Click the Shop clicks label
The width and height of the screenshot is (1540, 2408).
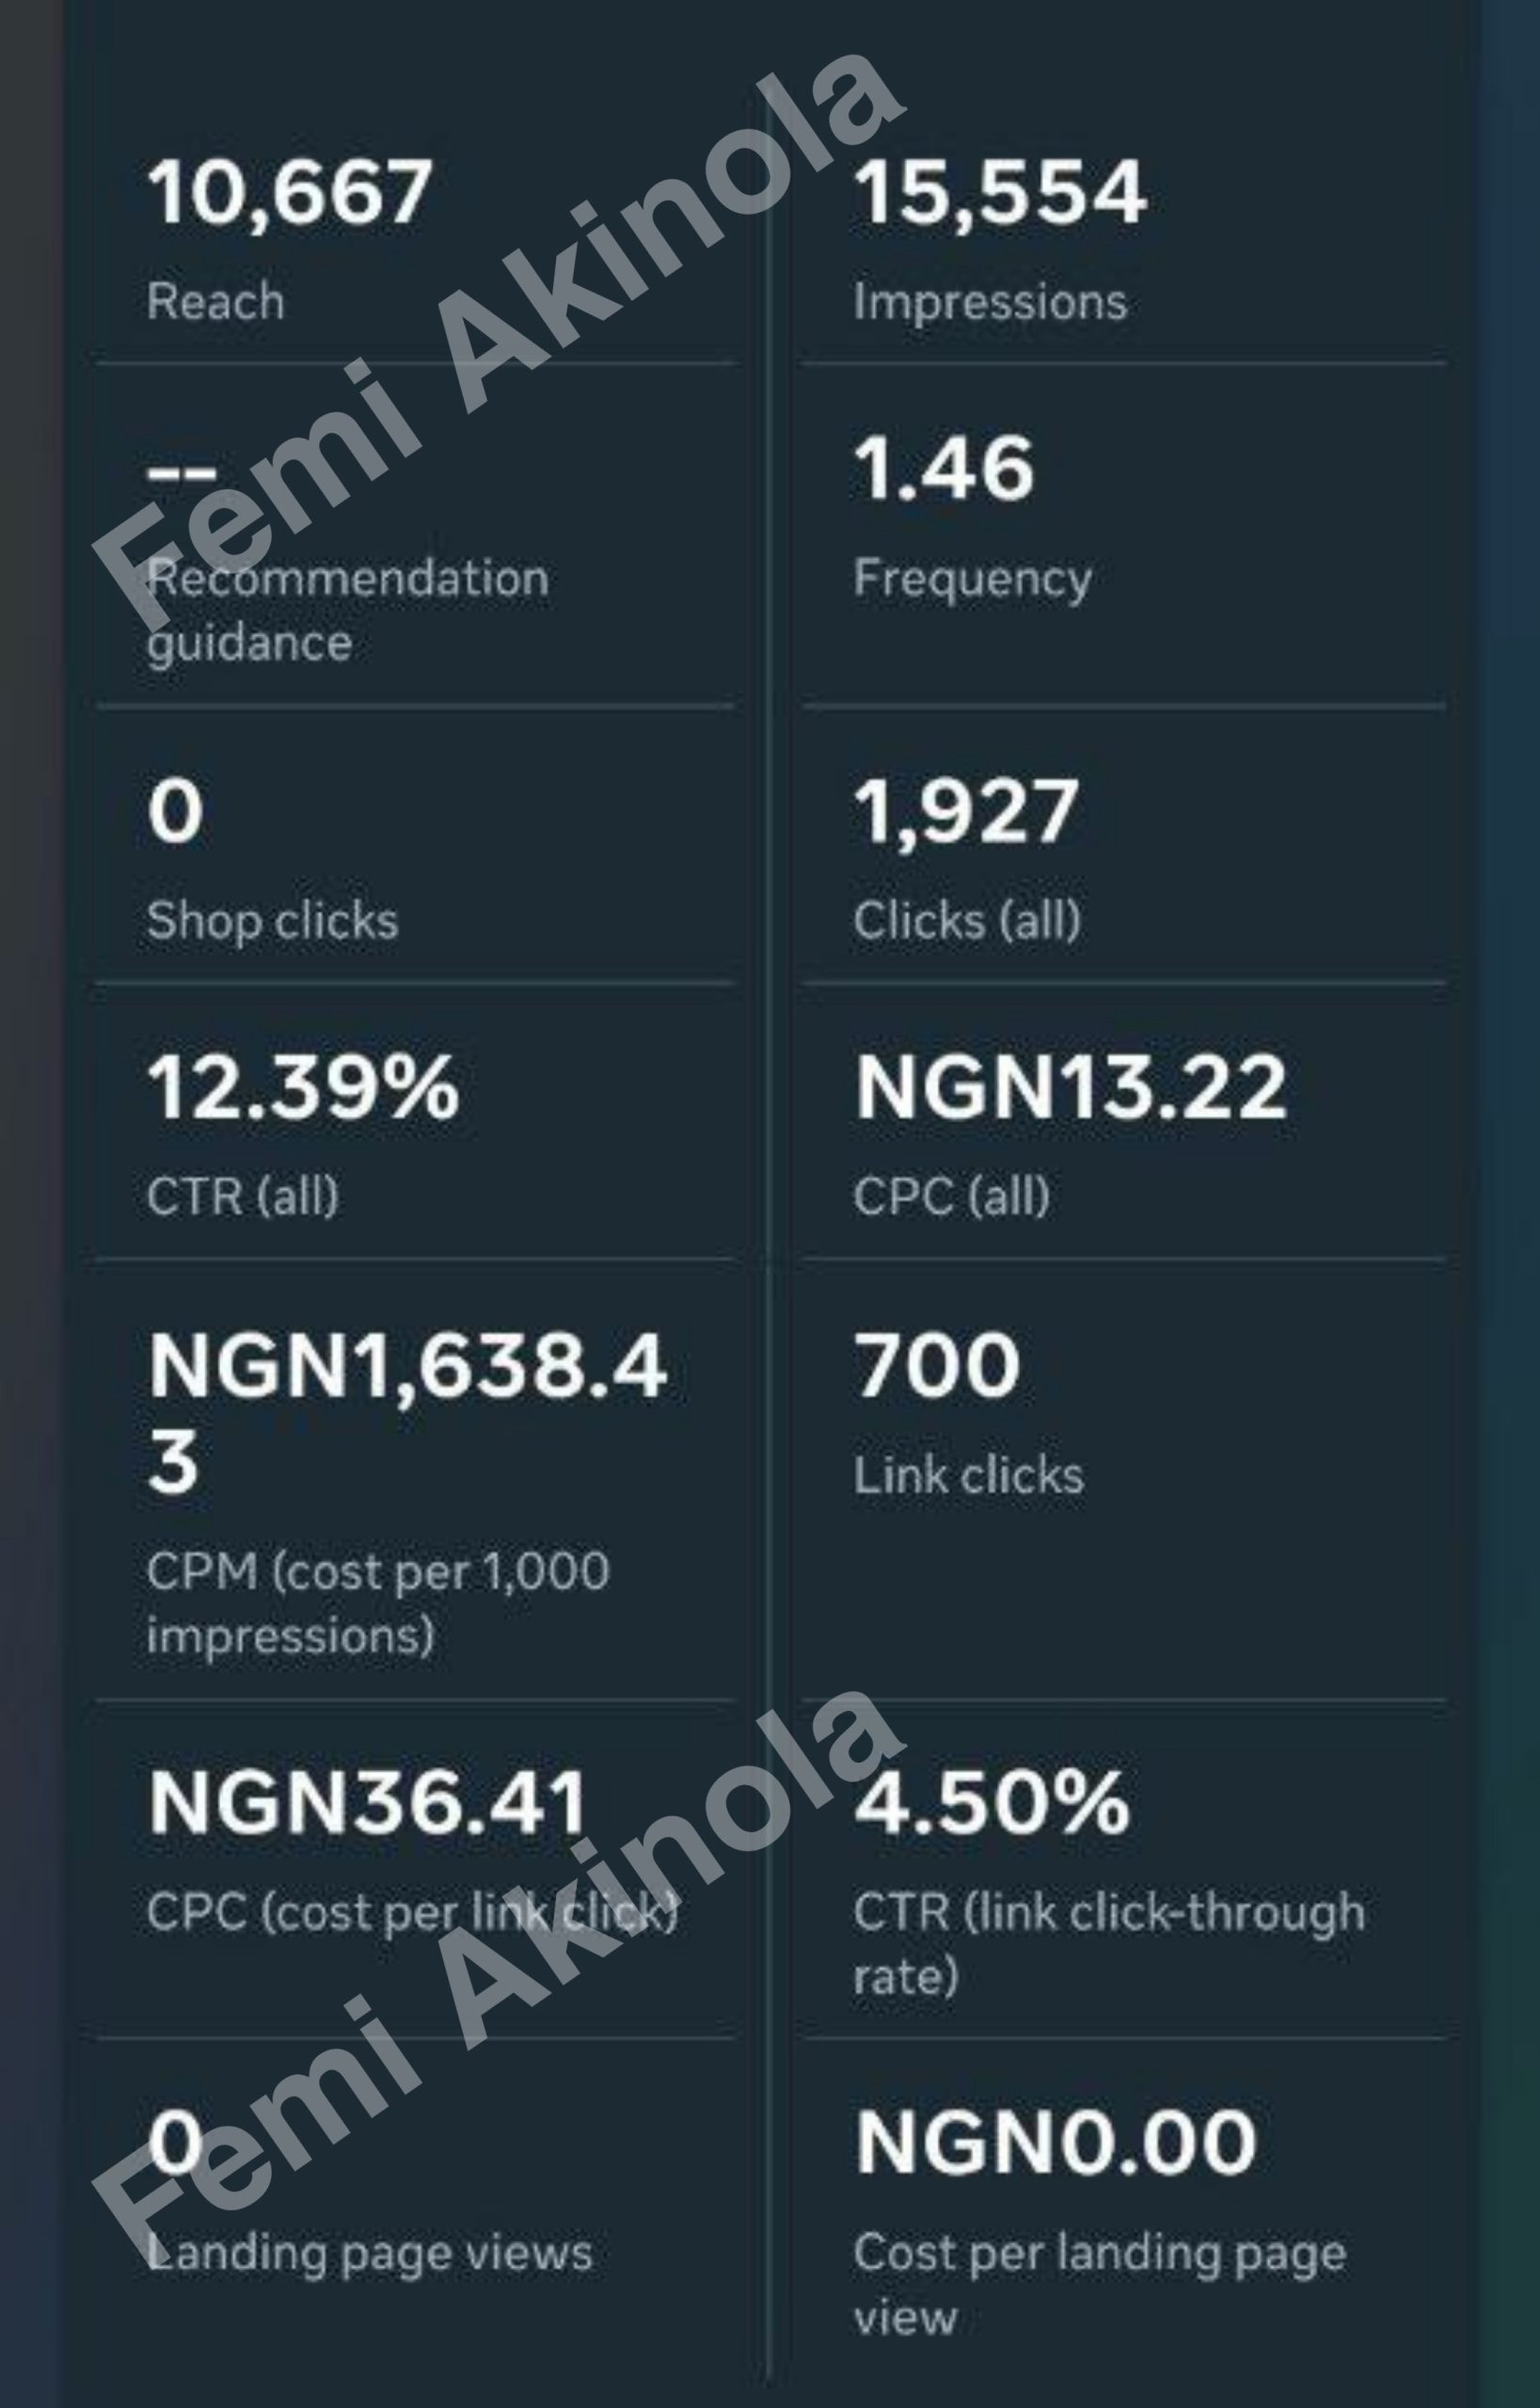click(272, 920)
